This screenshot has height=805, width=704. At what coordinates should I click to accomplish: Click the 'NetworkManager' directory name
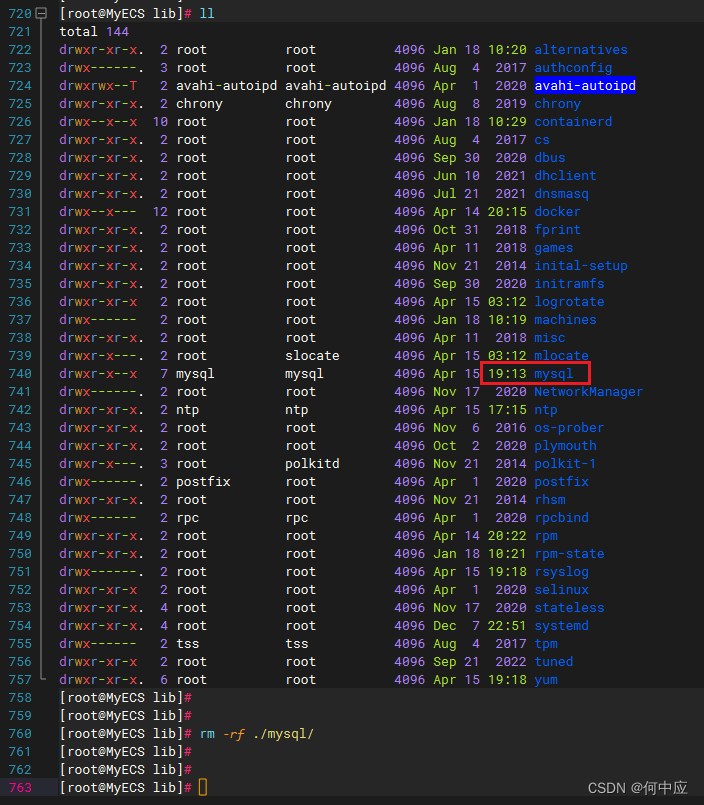588,392
